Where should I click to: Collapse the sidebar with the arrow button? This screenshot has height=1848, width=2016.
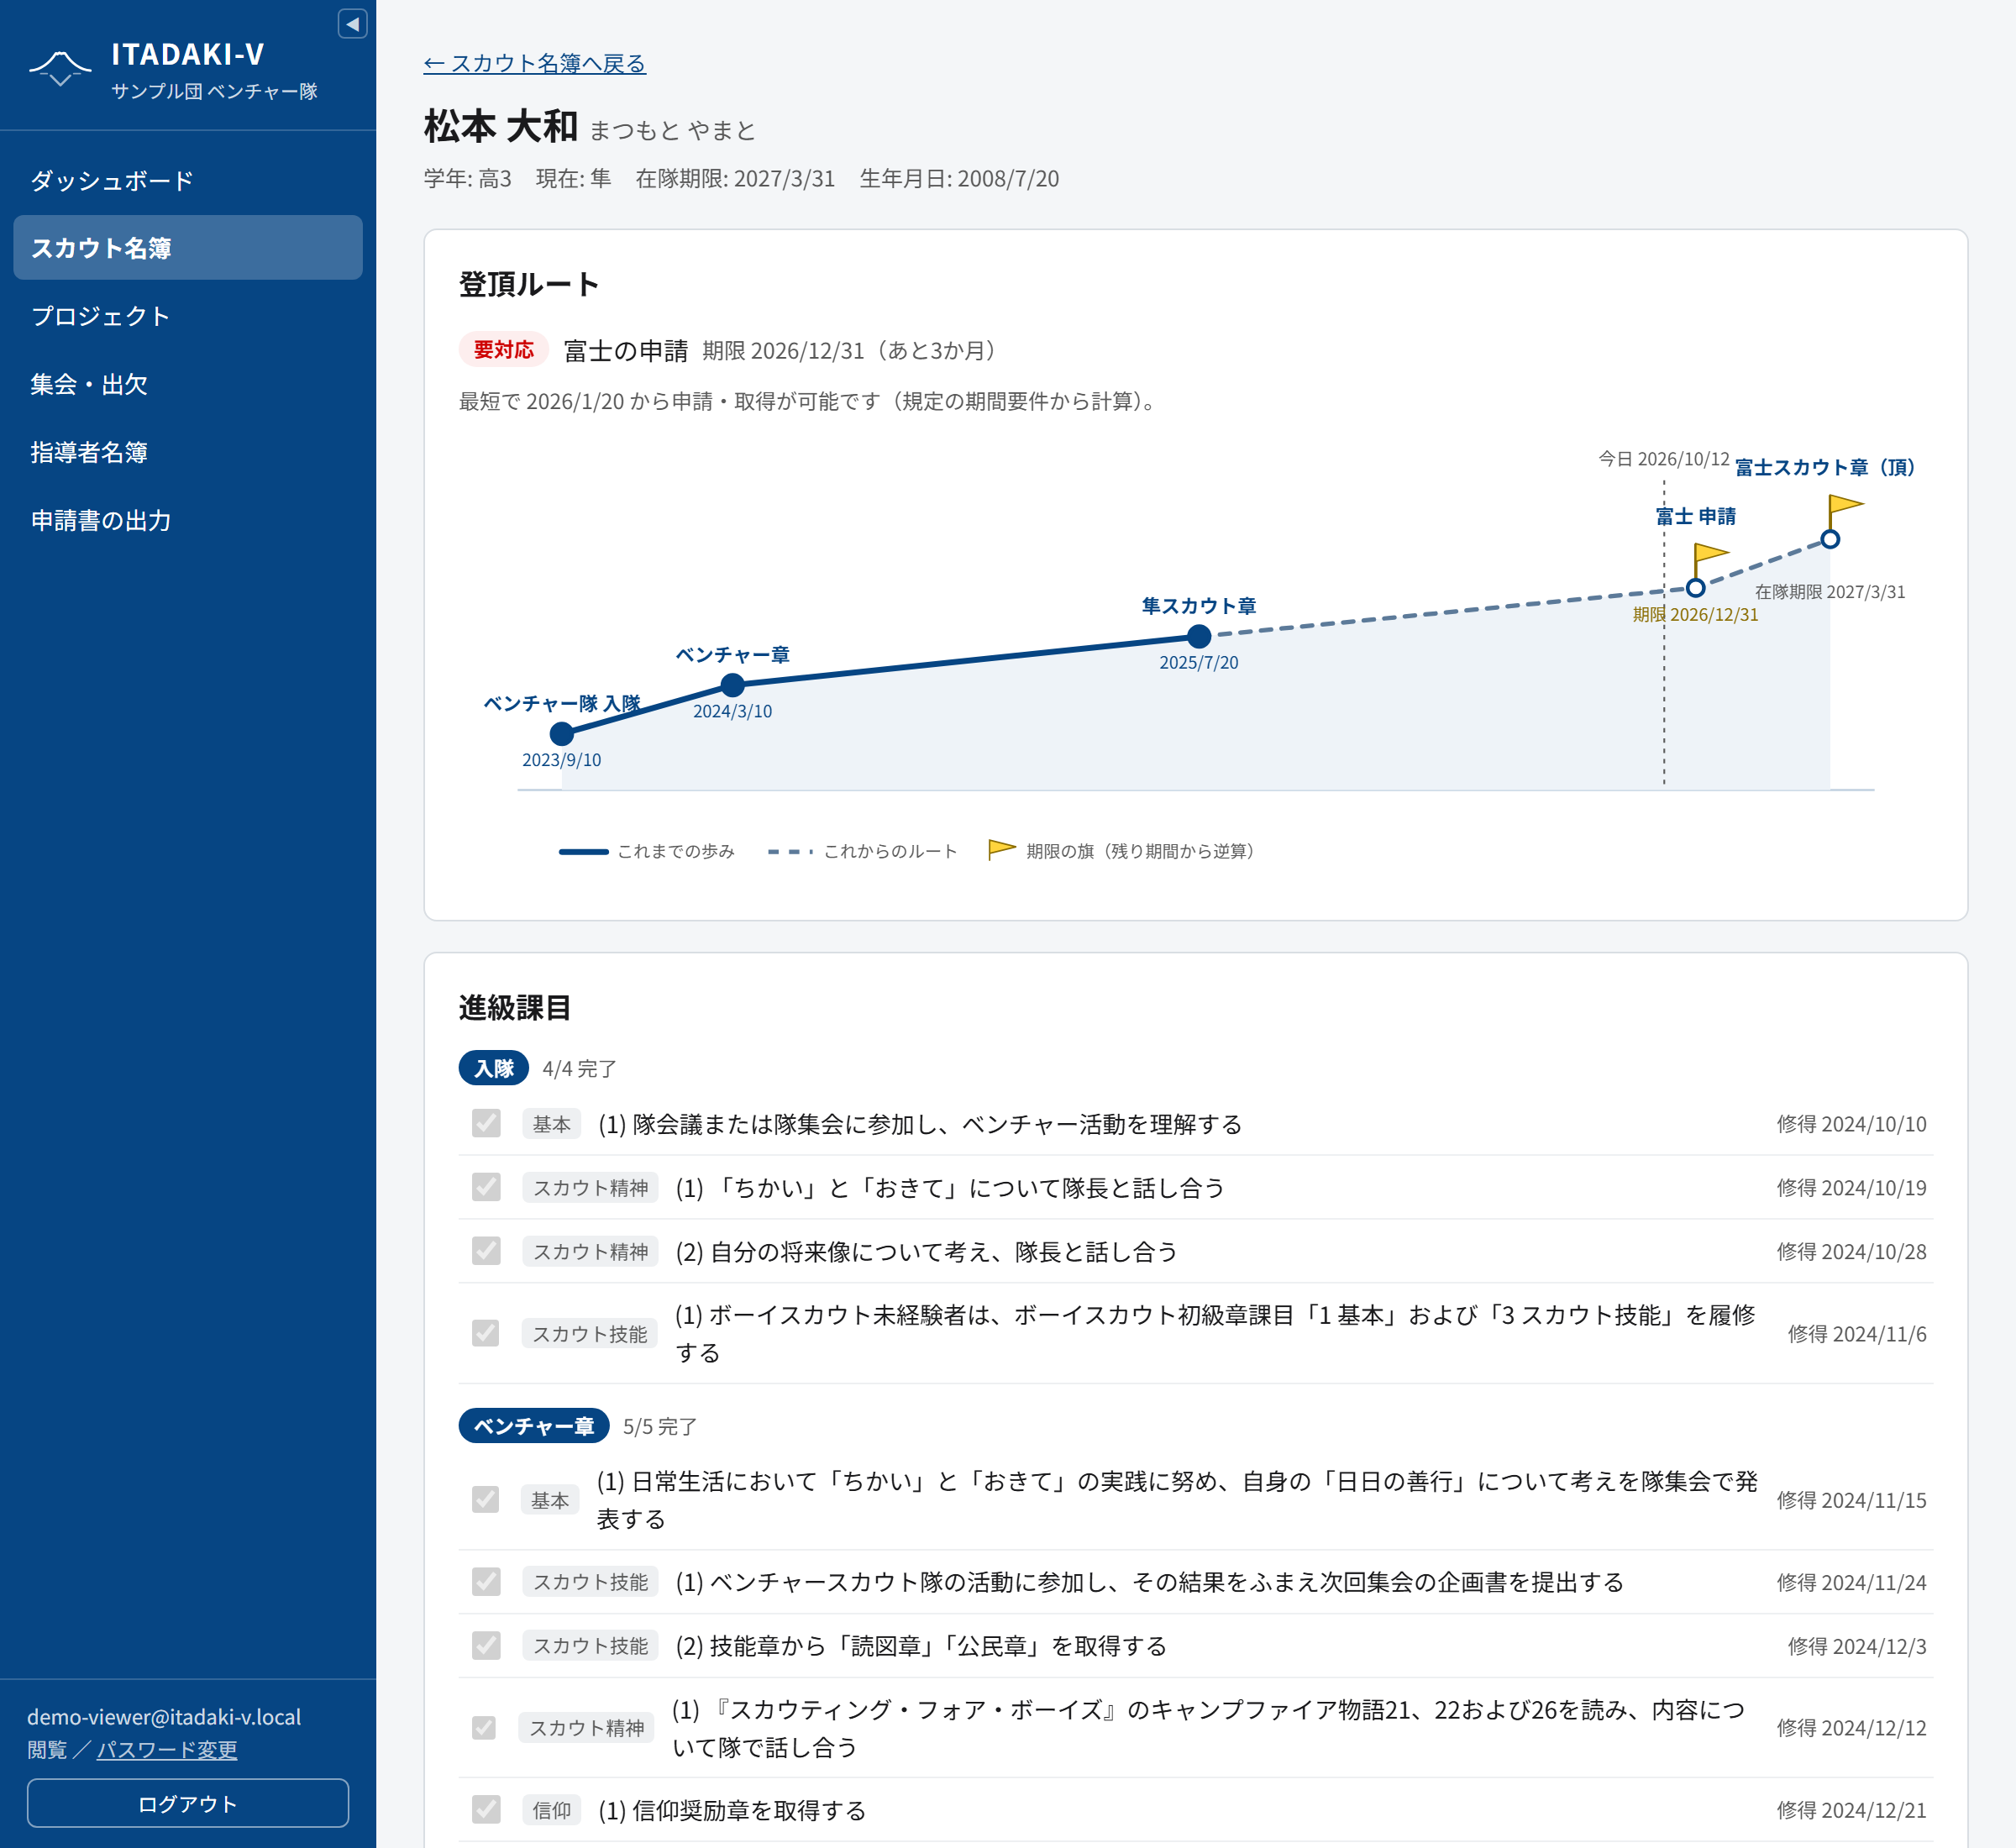(352, 24)
